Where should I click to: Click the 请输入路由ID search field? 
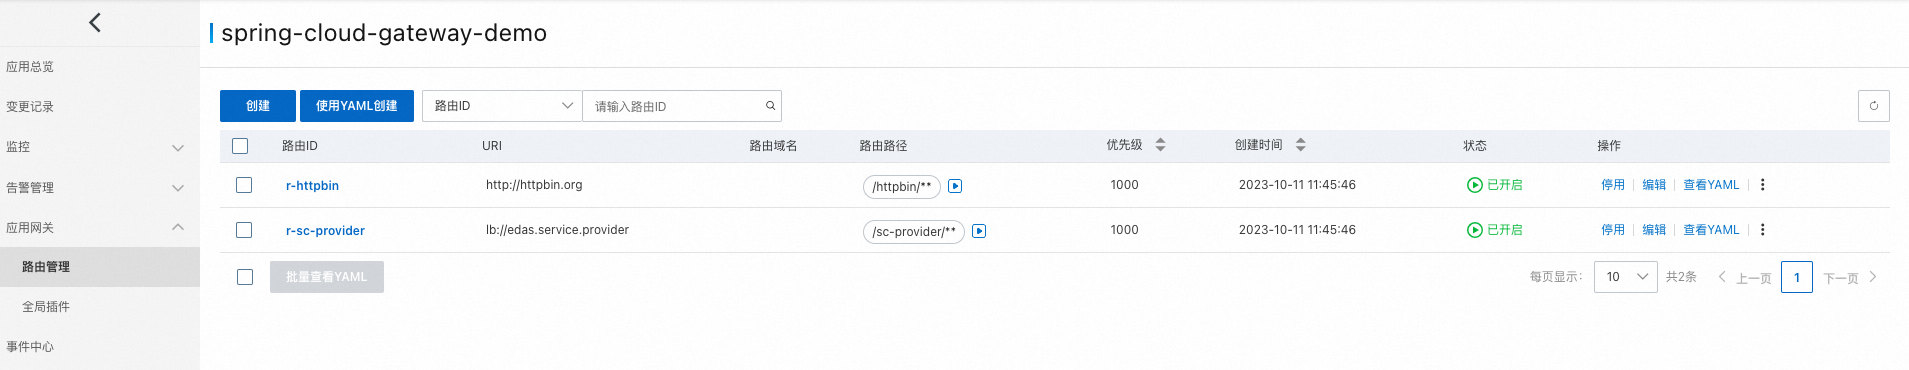click(x=673, y=106)
